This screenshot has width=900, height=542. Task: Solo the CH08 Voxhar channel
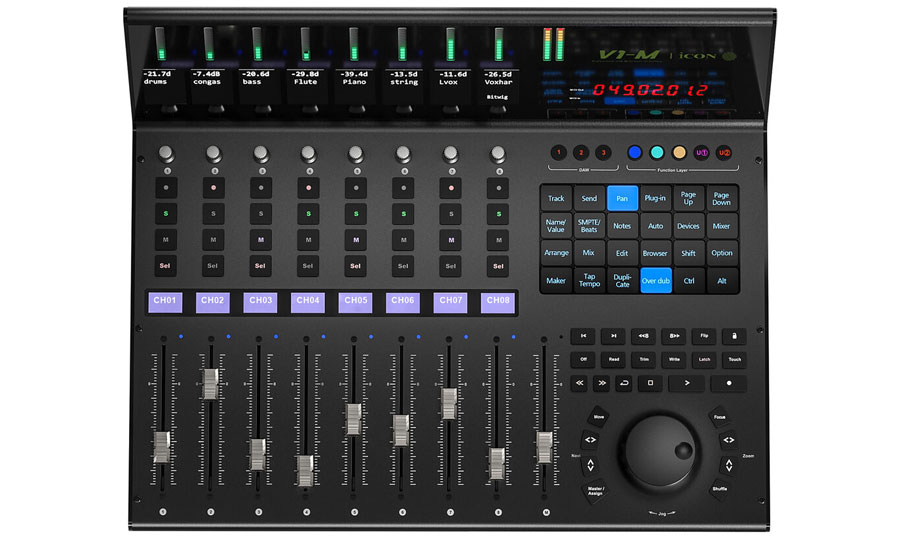pos(498,214)
